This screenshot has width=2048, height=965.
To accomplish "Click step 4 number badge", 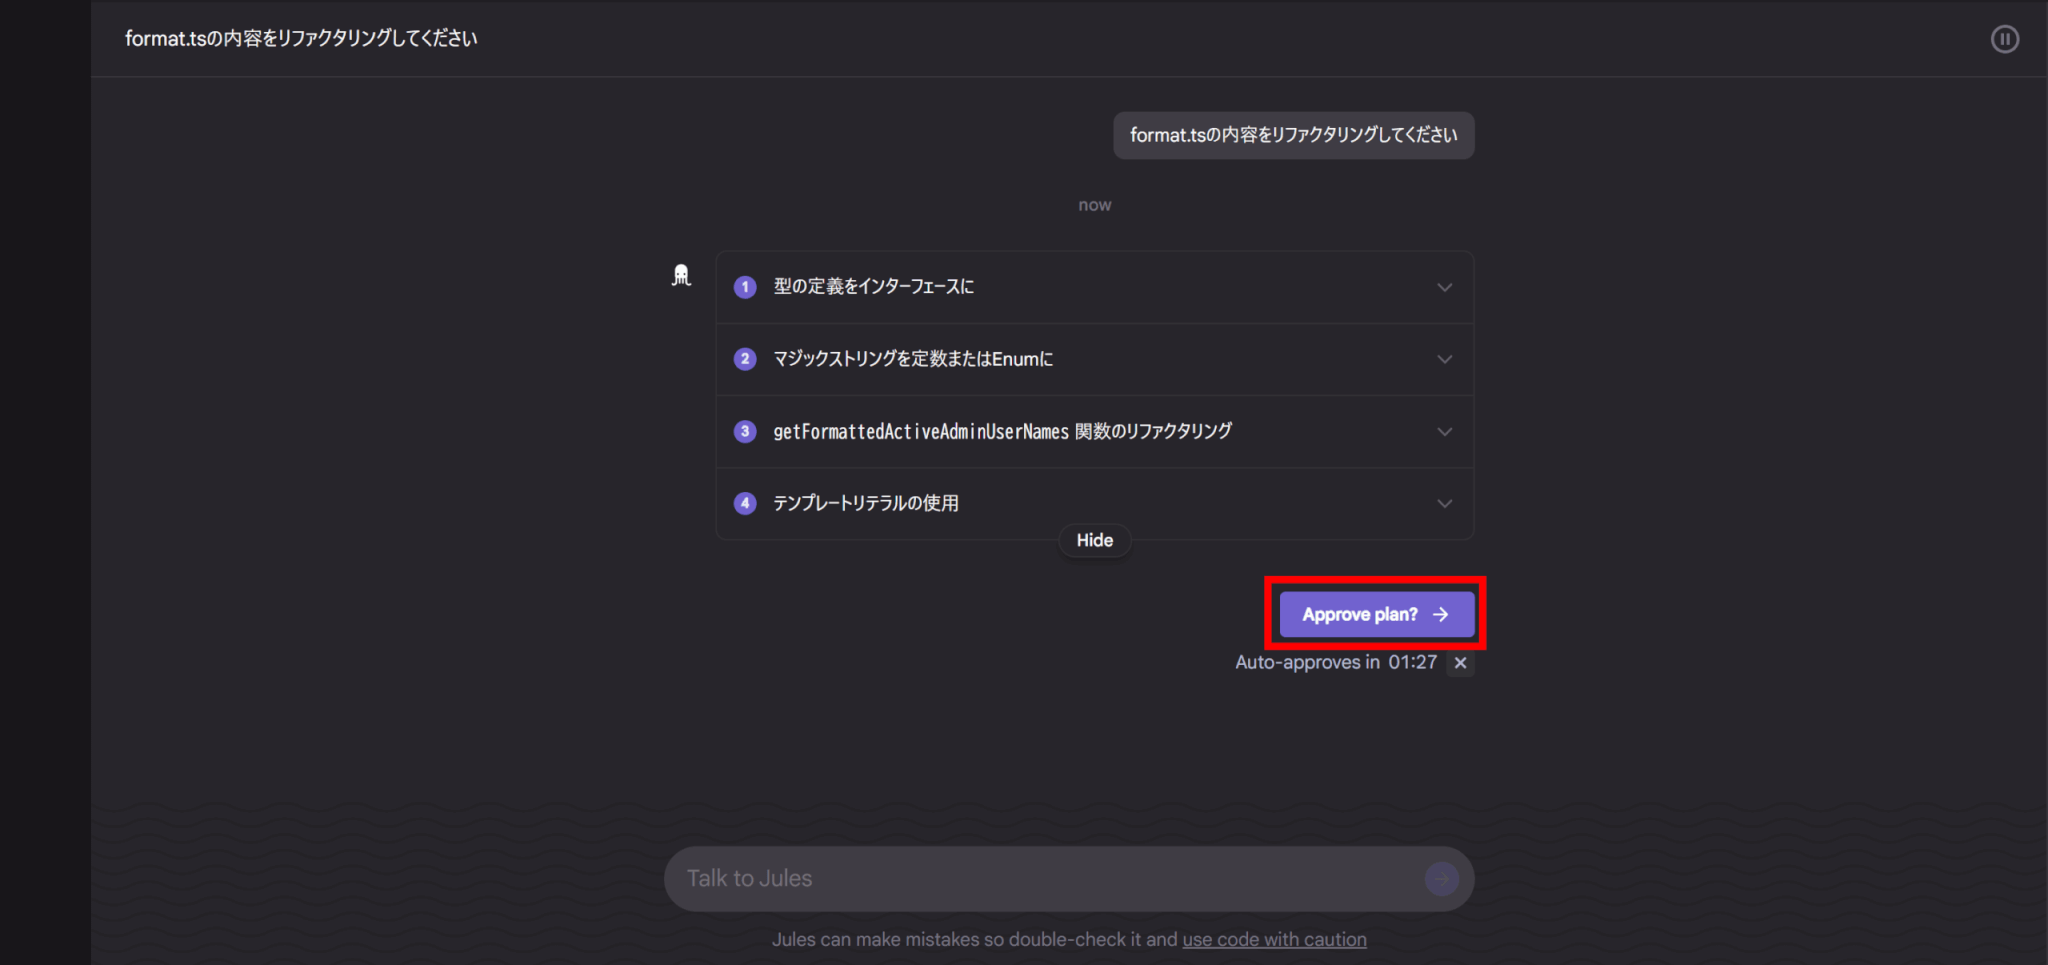I will (x=745, y=503).
